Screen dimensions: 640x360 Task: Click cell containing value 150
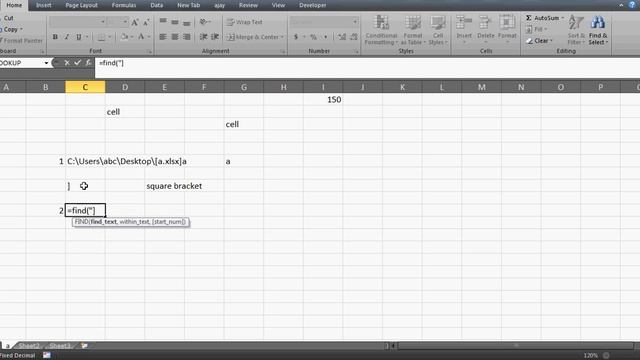coord(323,100)
